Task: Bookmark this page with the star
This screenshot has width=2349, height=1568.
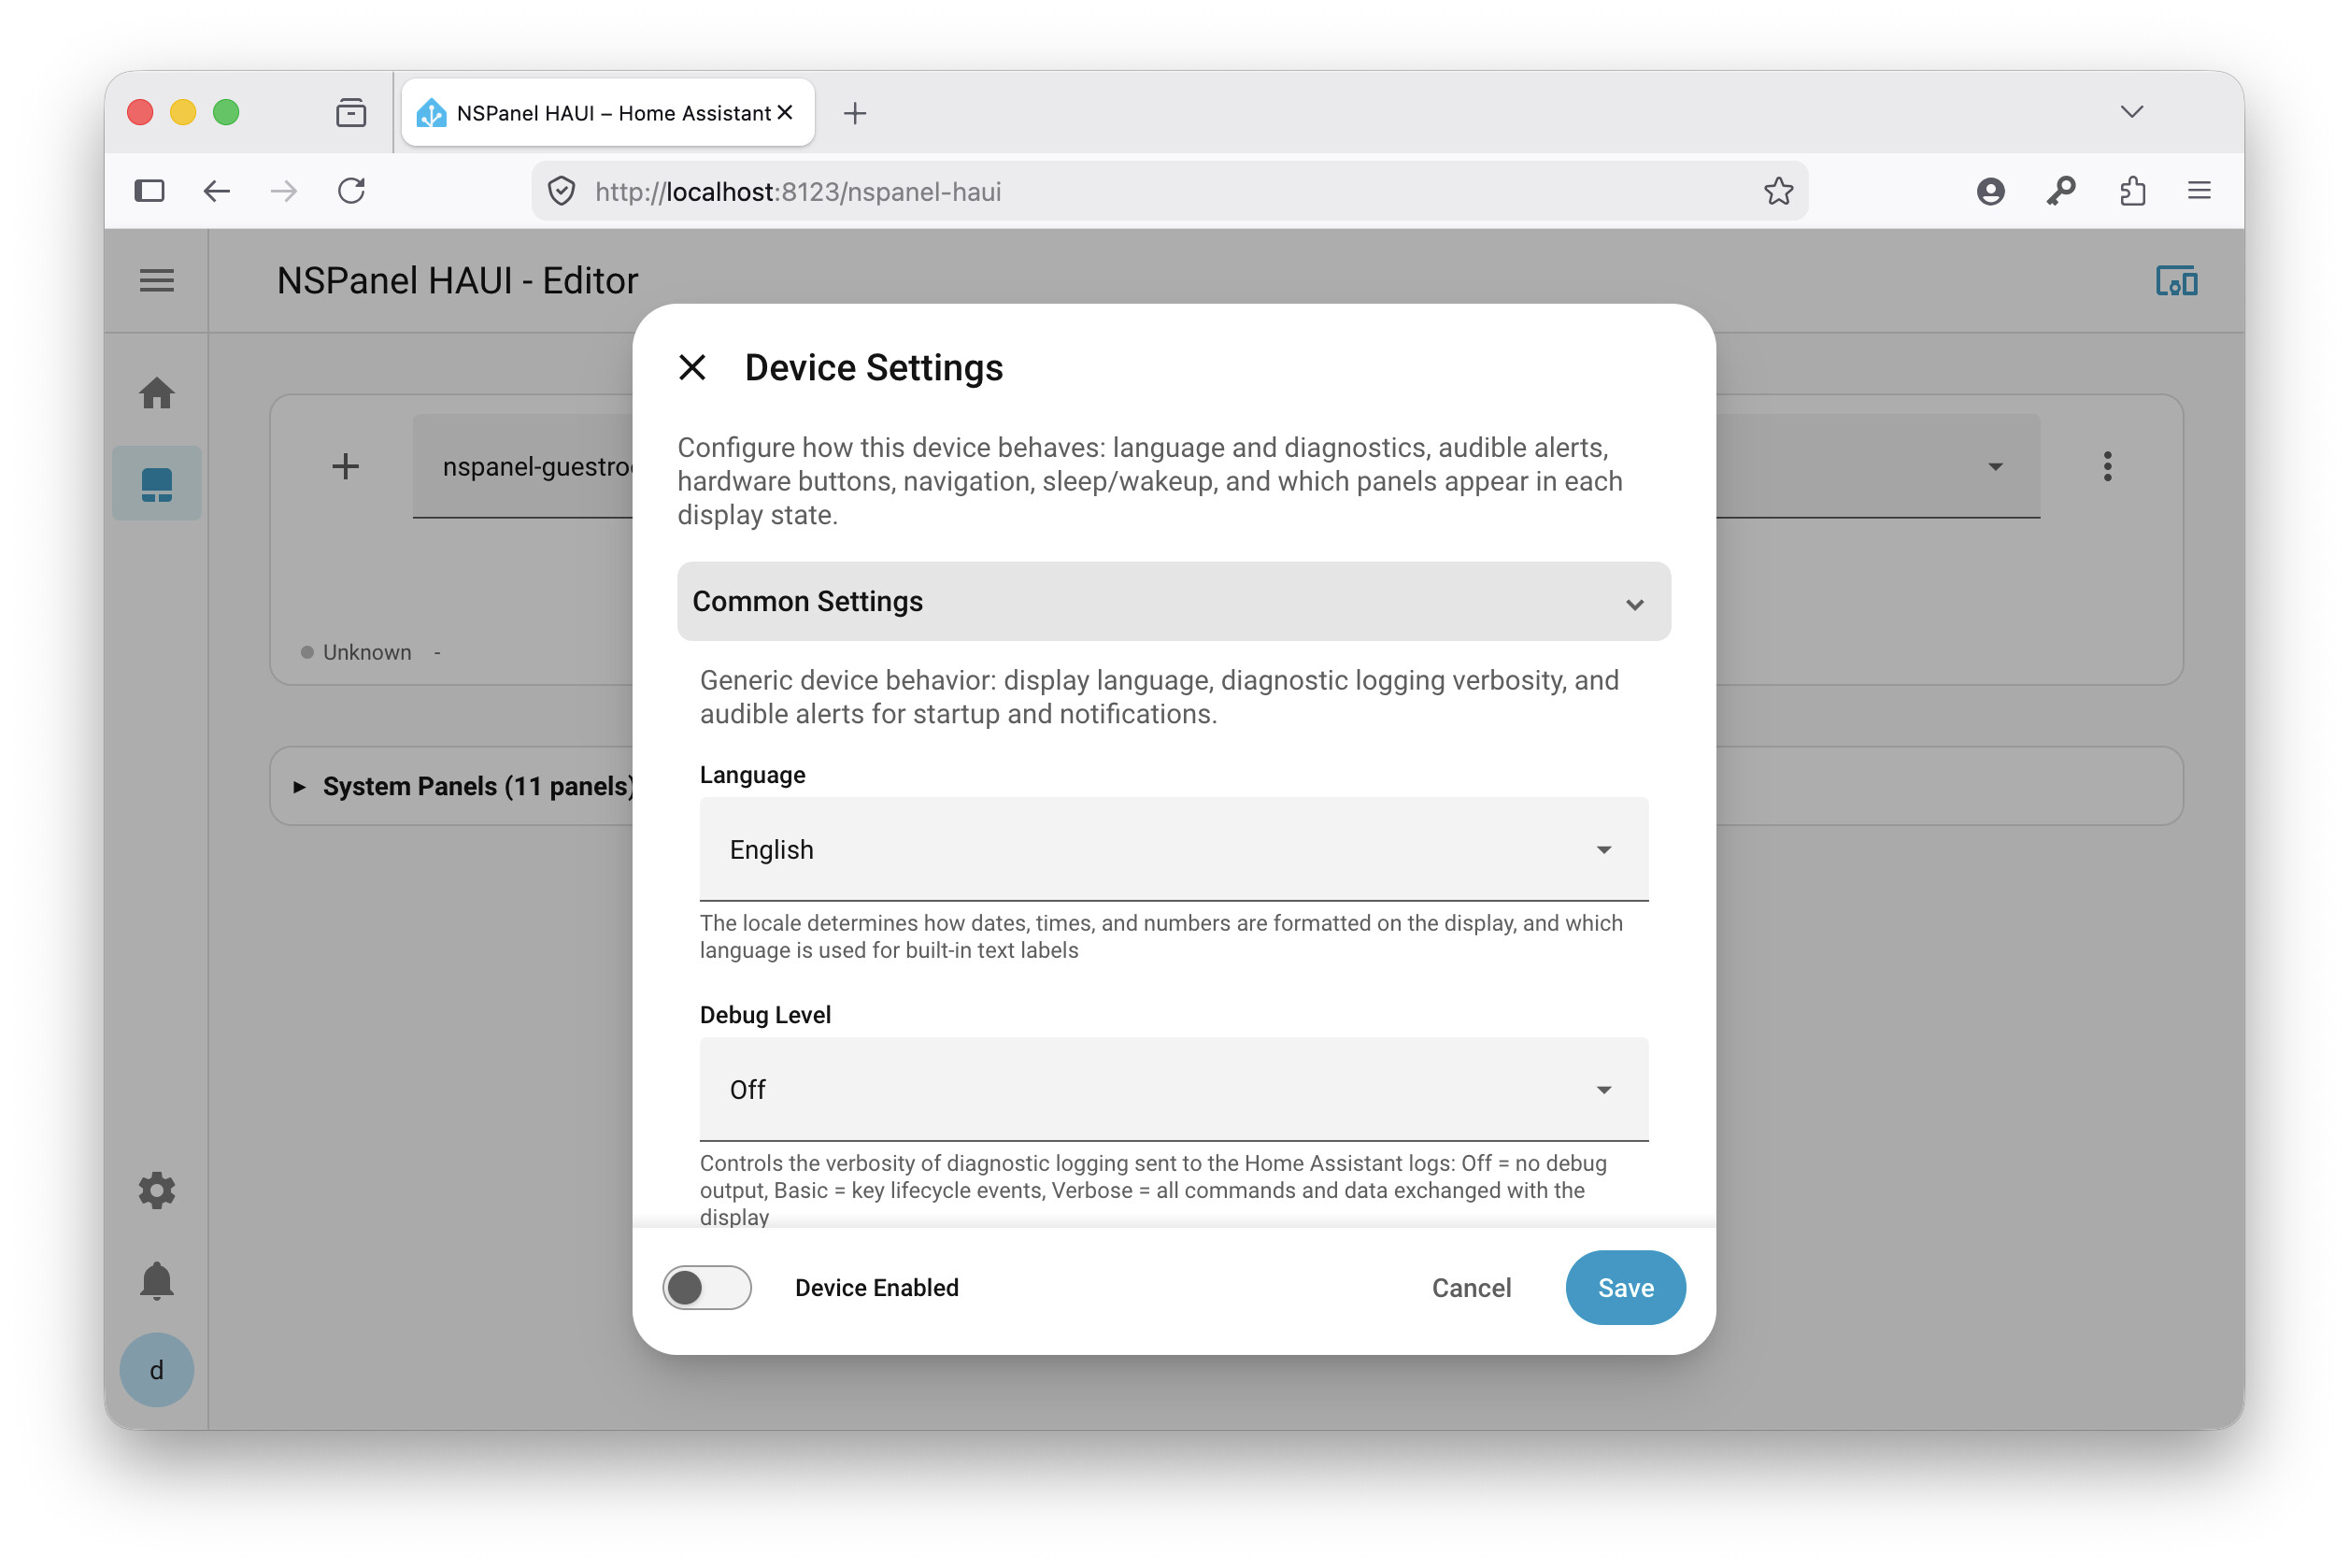Action: (1778, 191)
